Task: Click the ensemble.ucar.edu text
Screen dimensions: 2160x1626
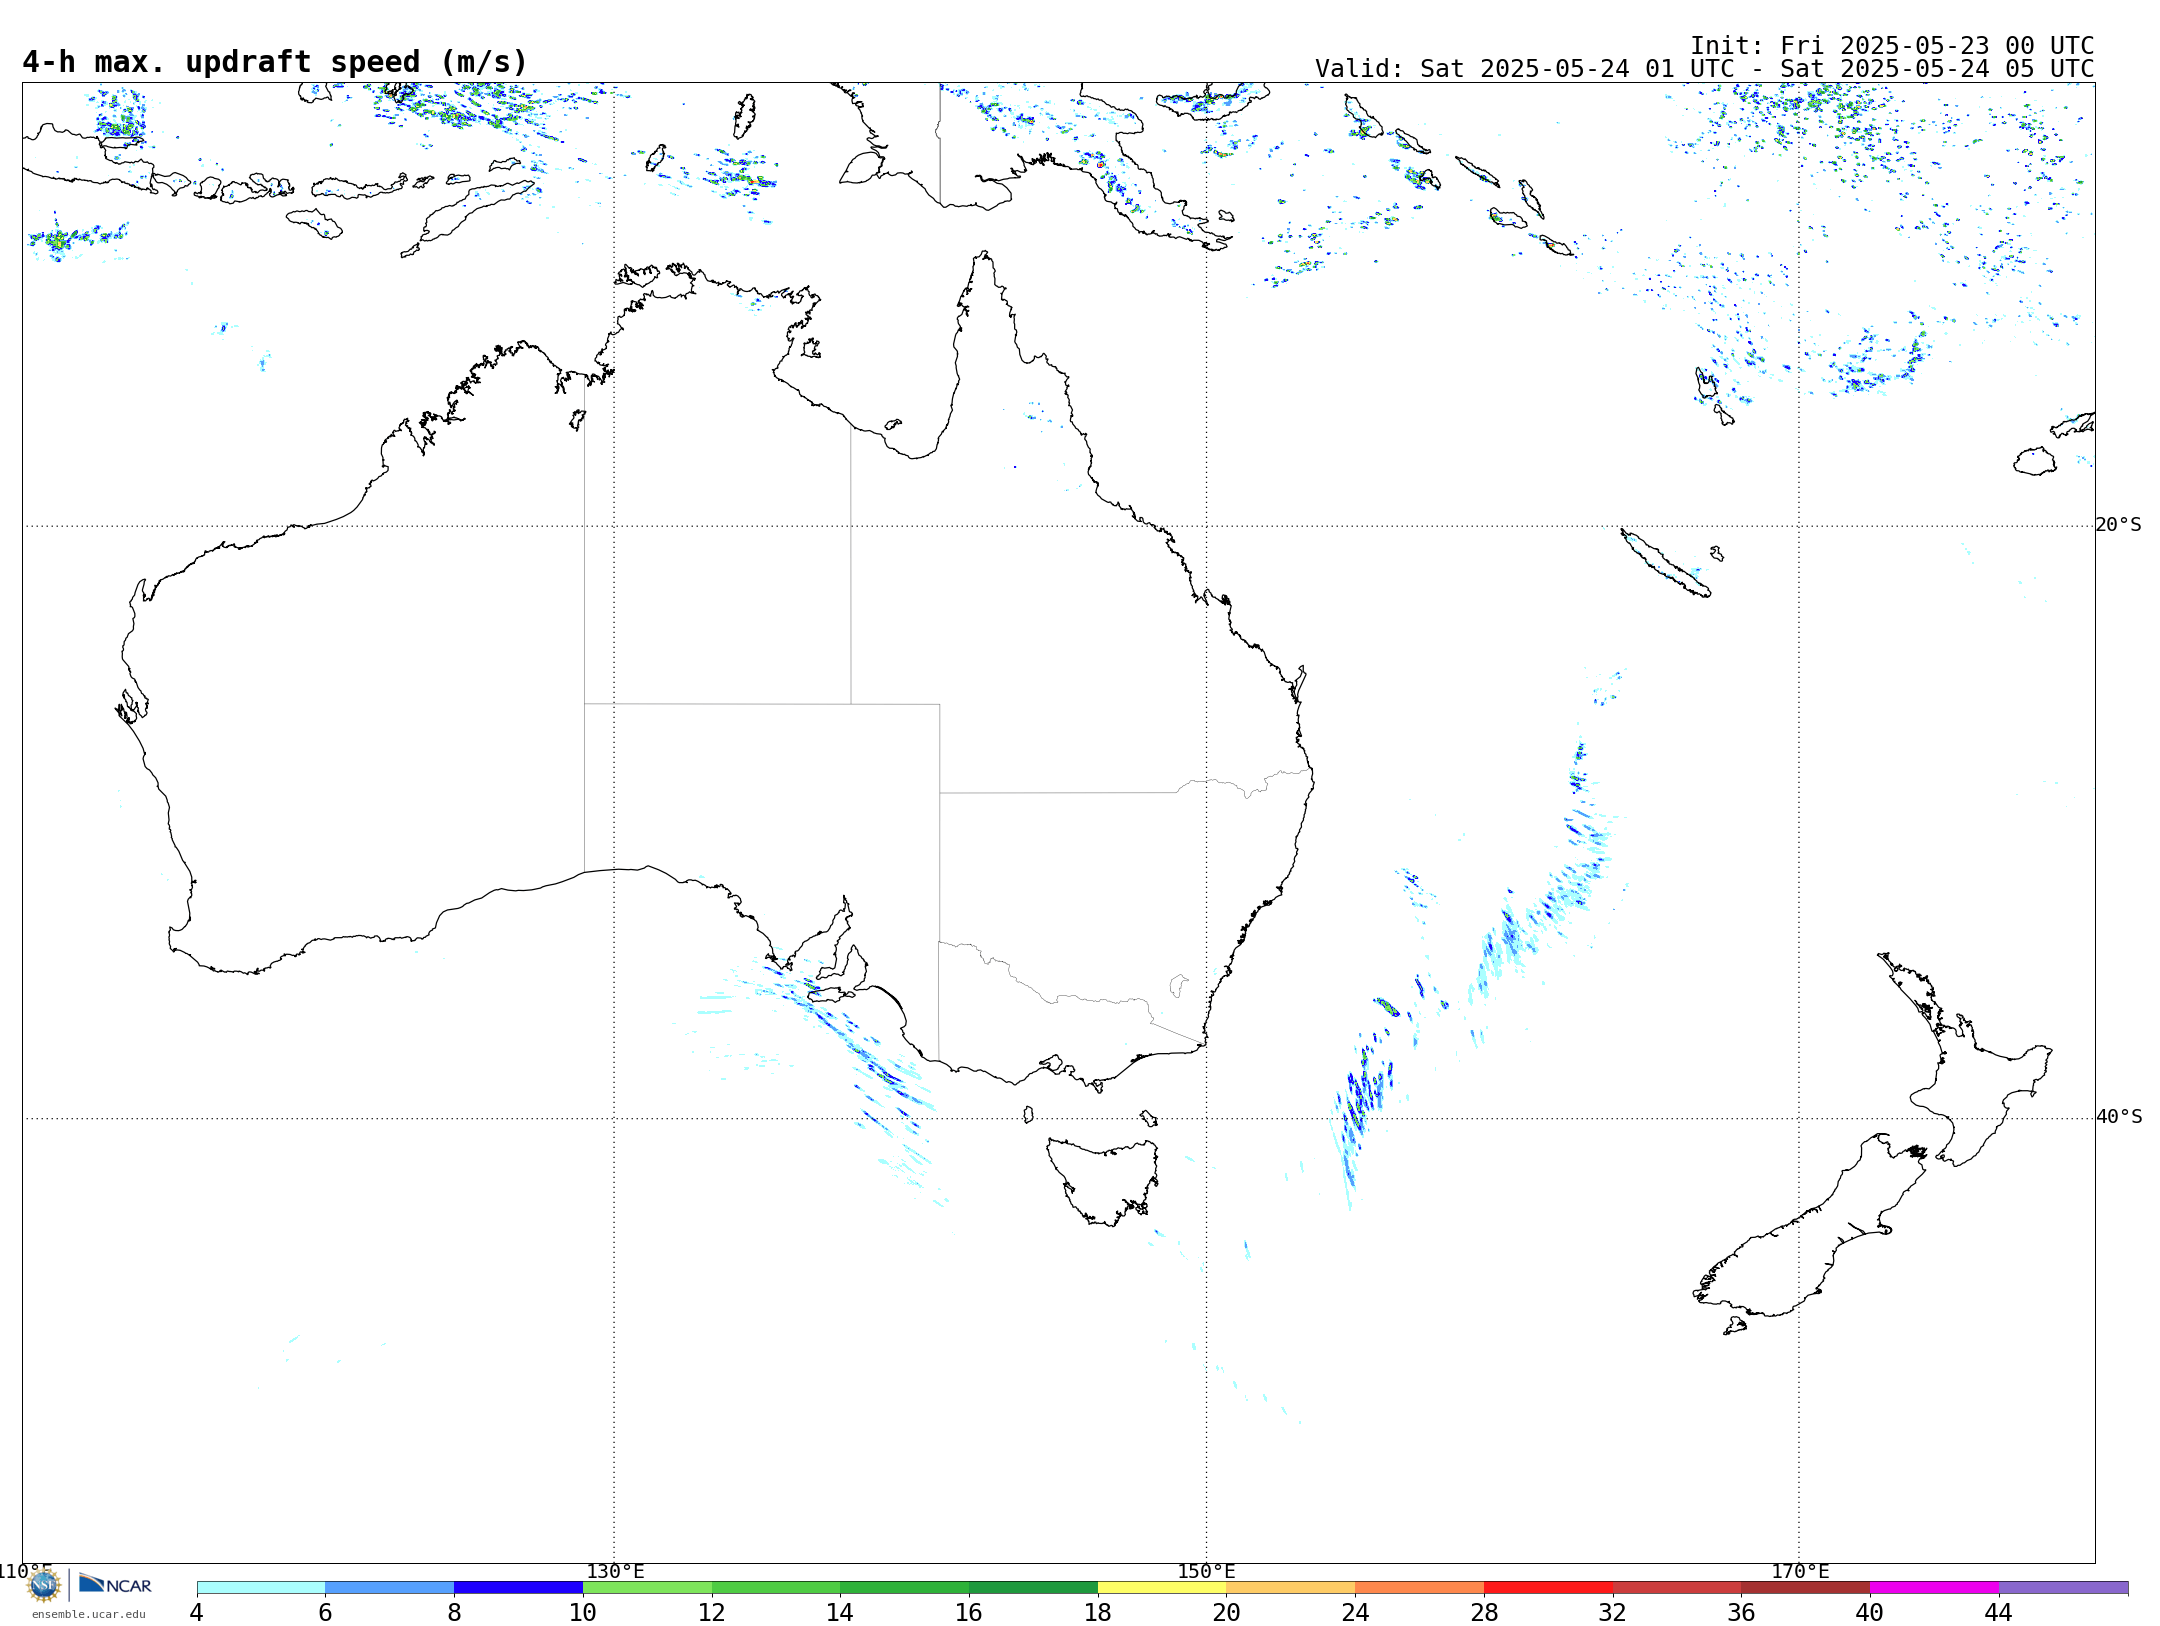Action: pyautogui.click(x=88, y=1614)
